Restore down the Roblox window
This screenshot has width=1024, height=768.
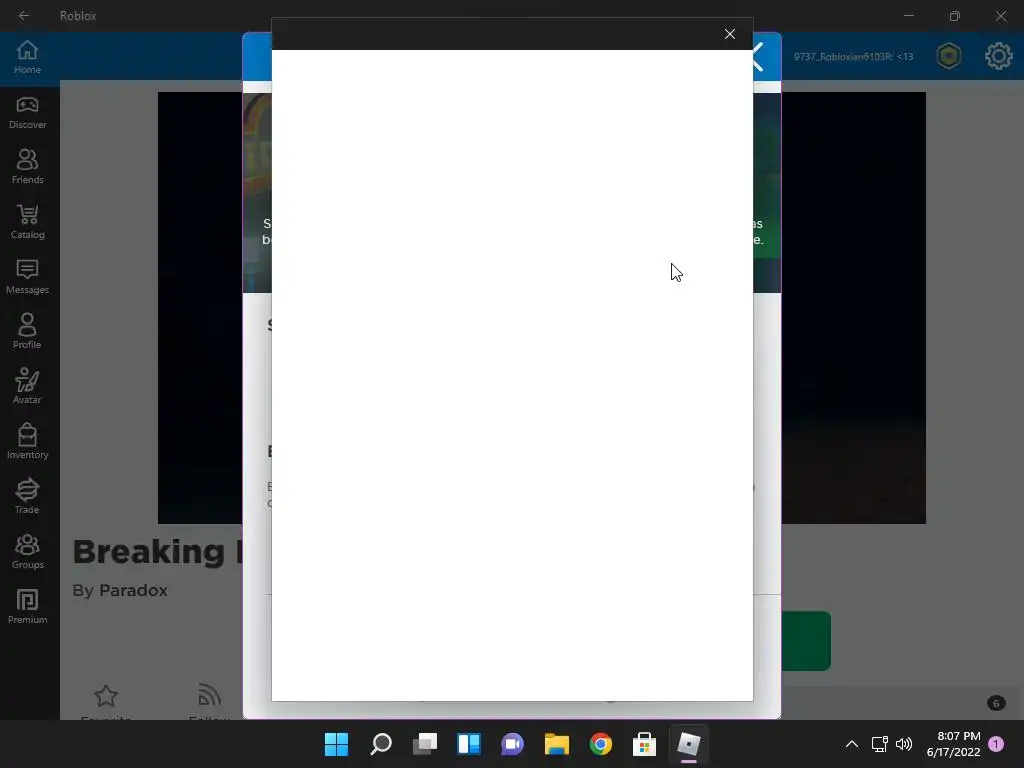[955, 16]
